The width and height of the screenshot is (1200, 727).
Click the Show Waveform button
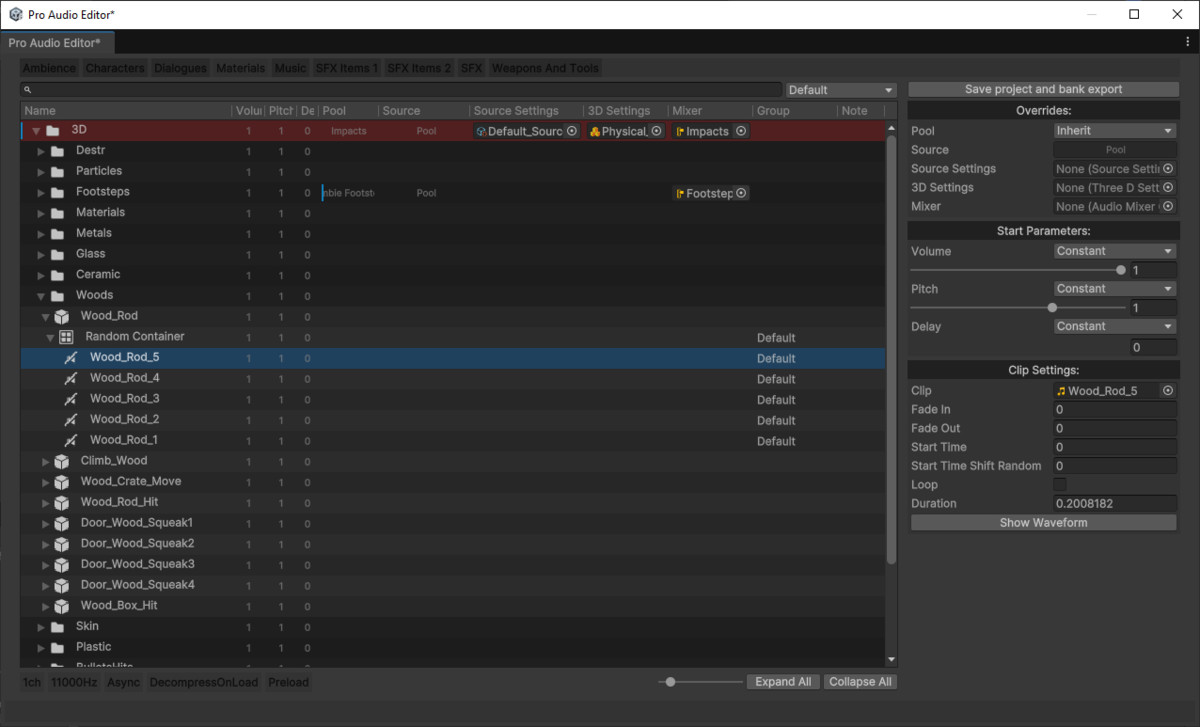tap(1044, 523)
